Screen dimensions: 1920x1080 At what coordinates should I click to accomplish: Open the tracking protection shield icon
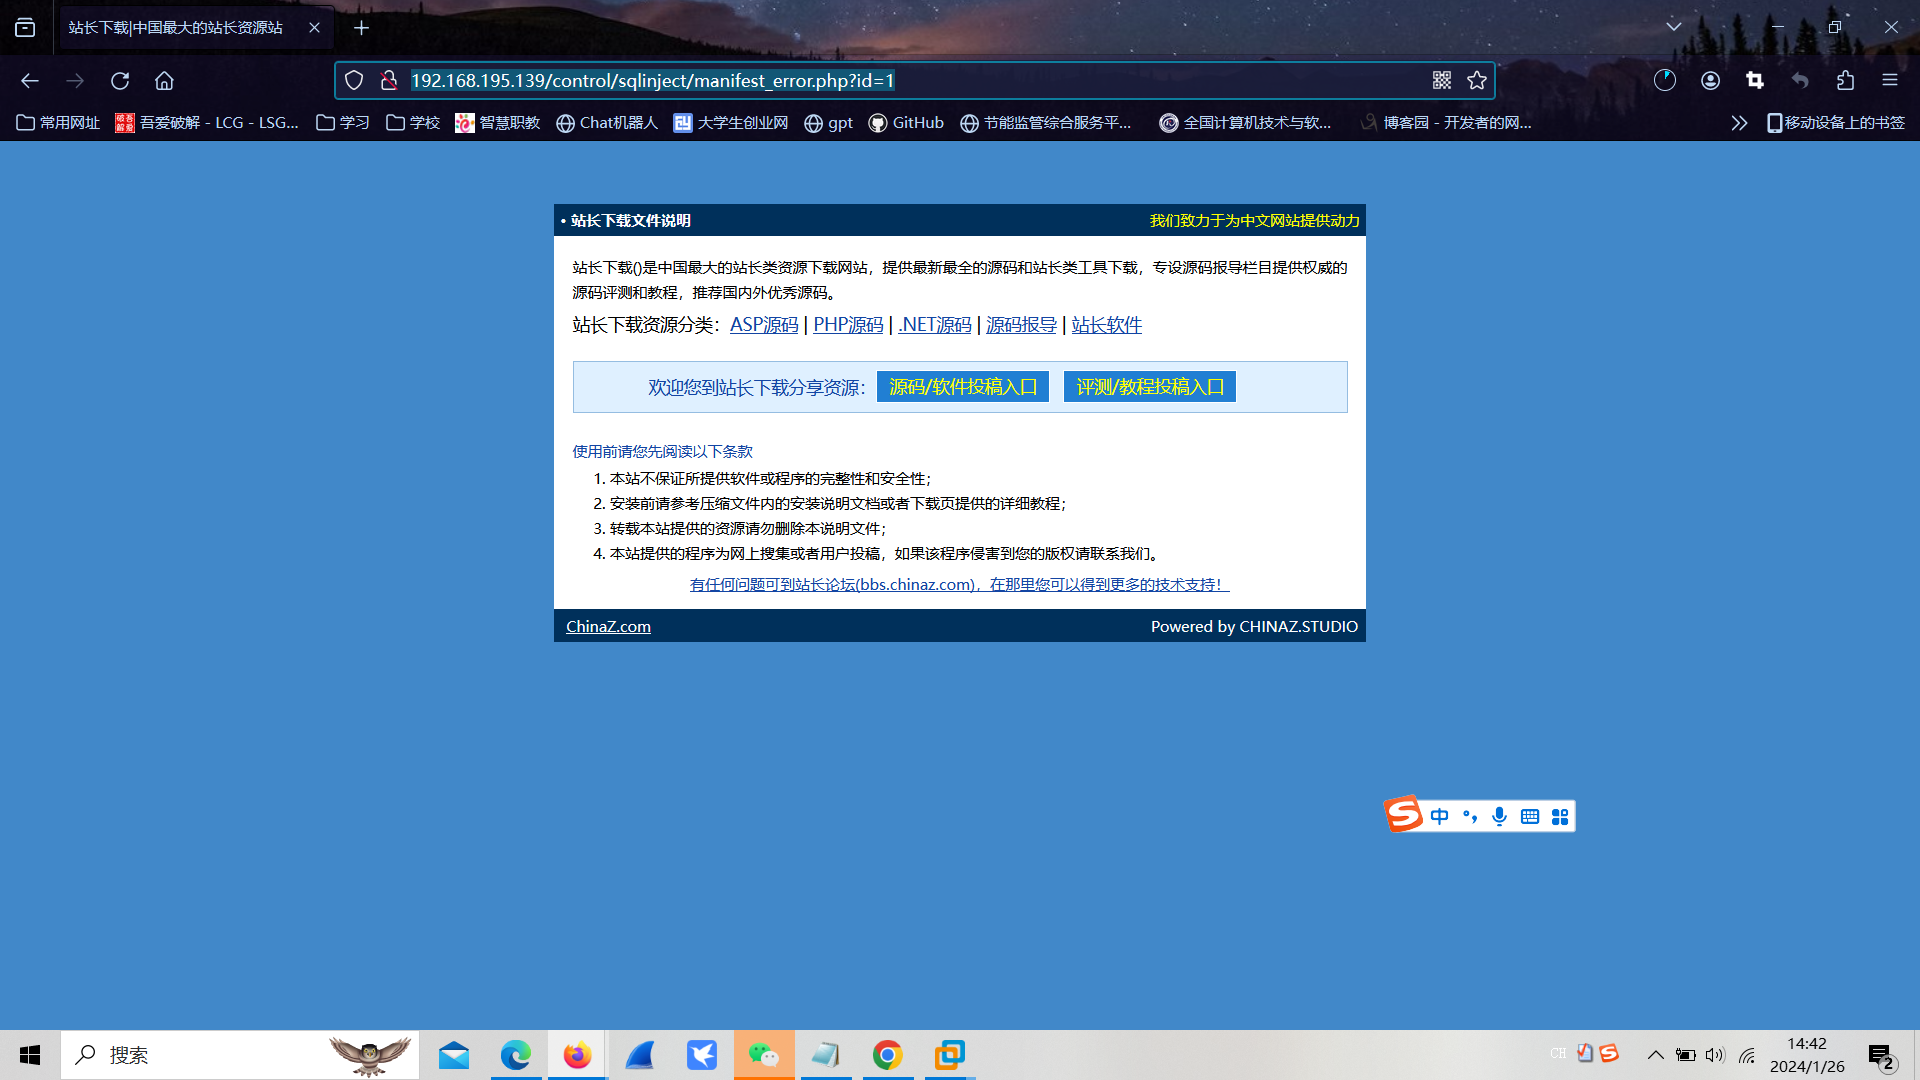pos(354,81)
